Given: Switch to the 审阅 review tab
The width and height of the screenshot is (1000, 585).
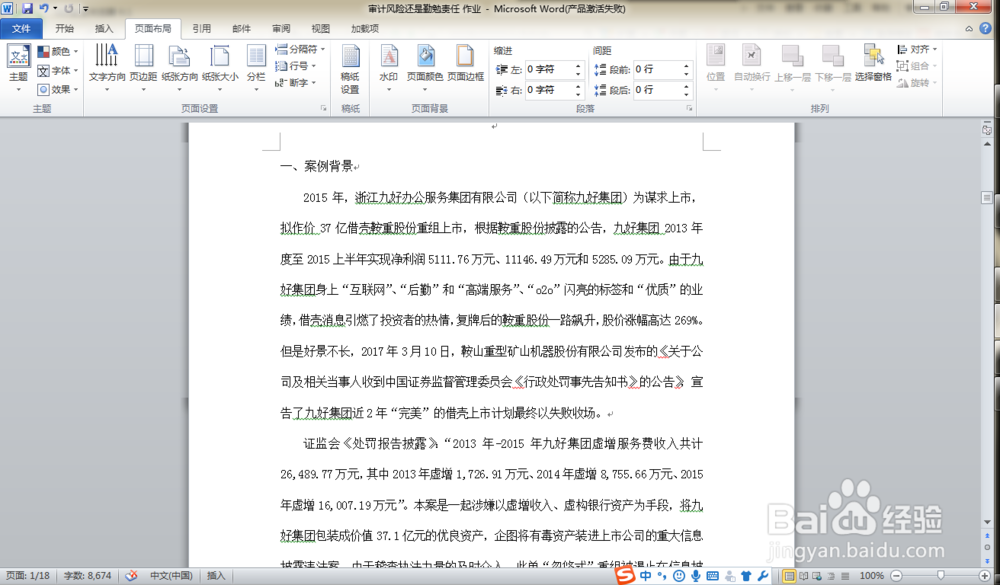Looking at the screenshot, I should click(281, 29).
